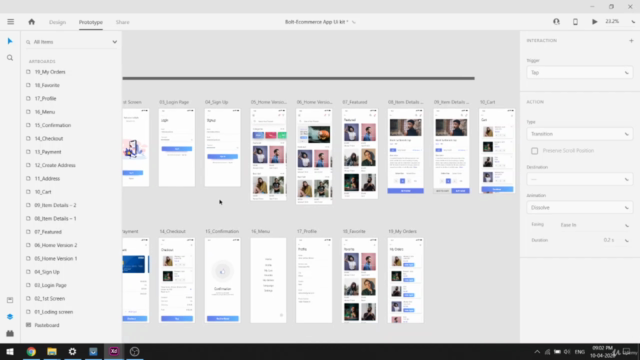Click the 19_My Orders artboard on canvas

[405, 280]
